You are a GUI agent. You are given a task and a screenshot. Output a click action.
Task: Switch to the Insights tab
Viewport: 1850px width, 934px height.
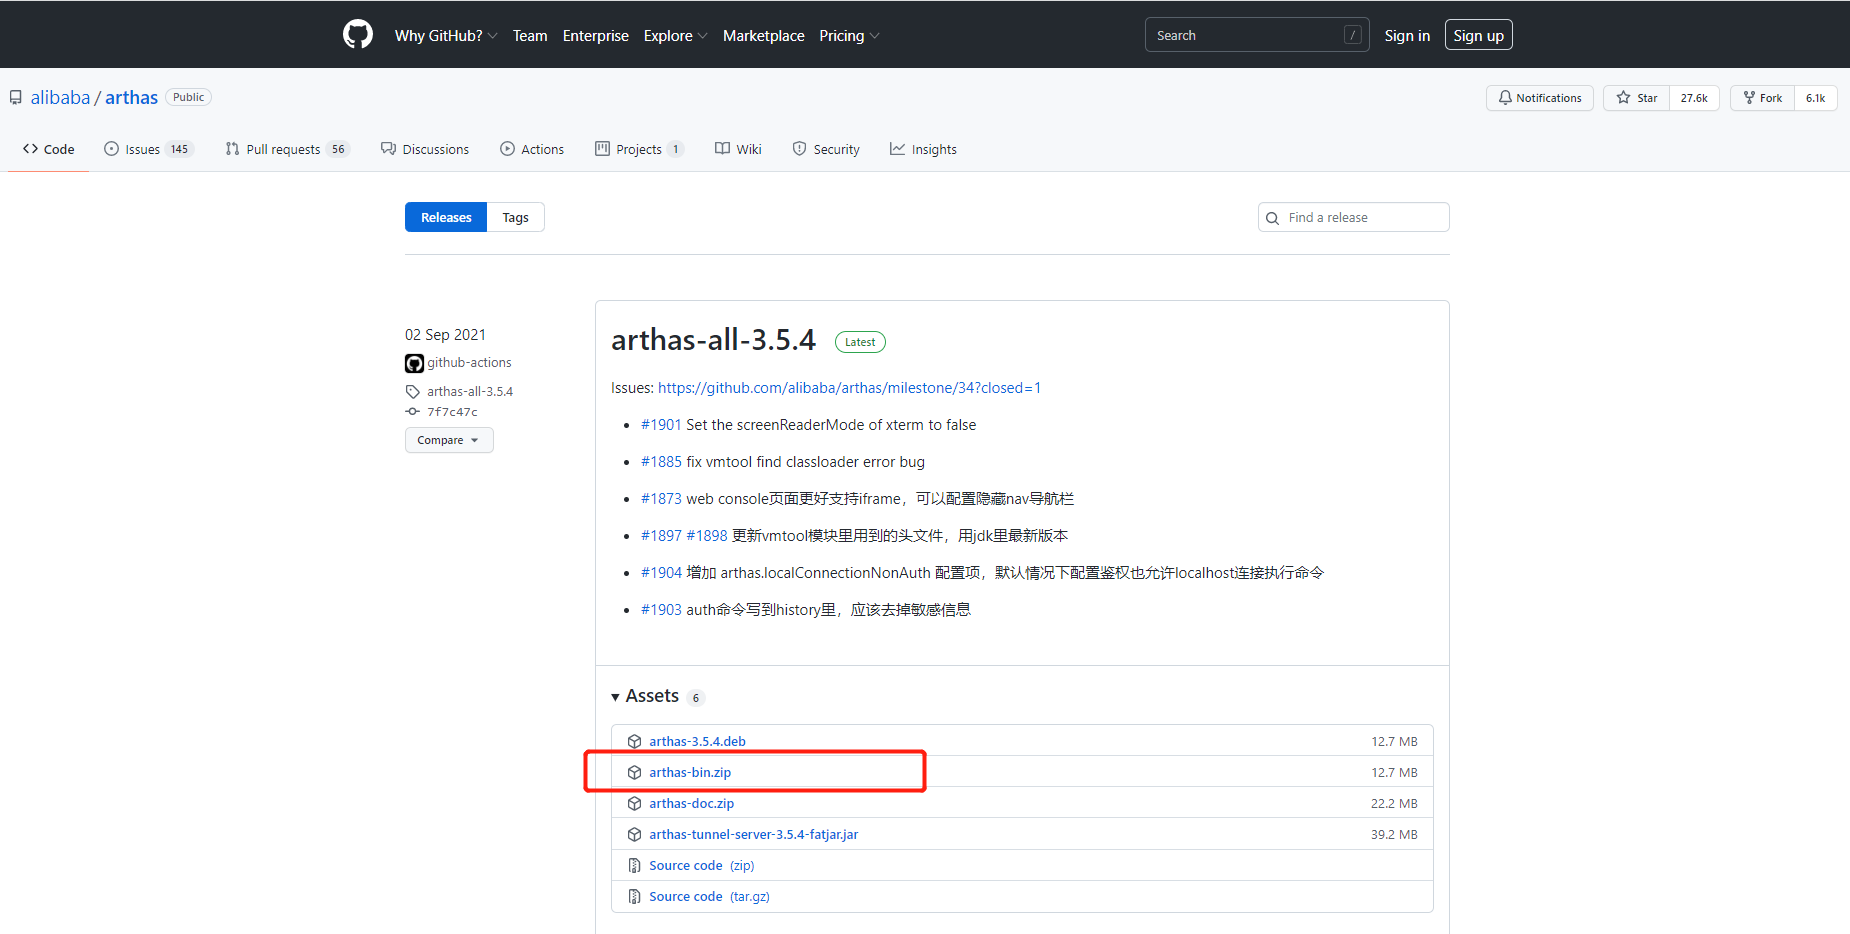click(923, 149)
